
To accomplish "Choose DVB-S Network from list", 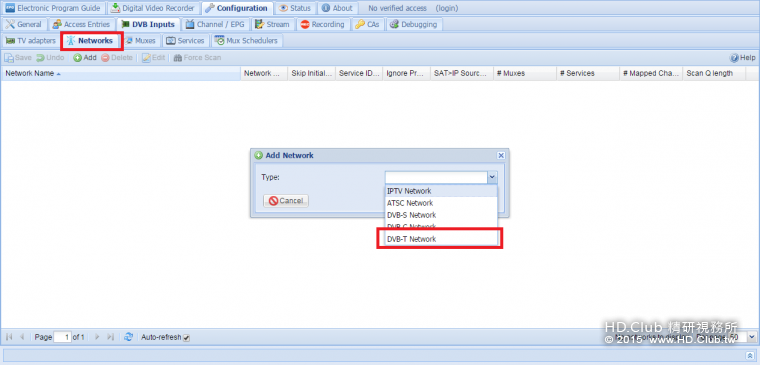I will (441, 215).
